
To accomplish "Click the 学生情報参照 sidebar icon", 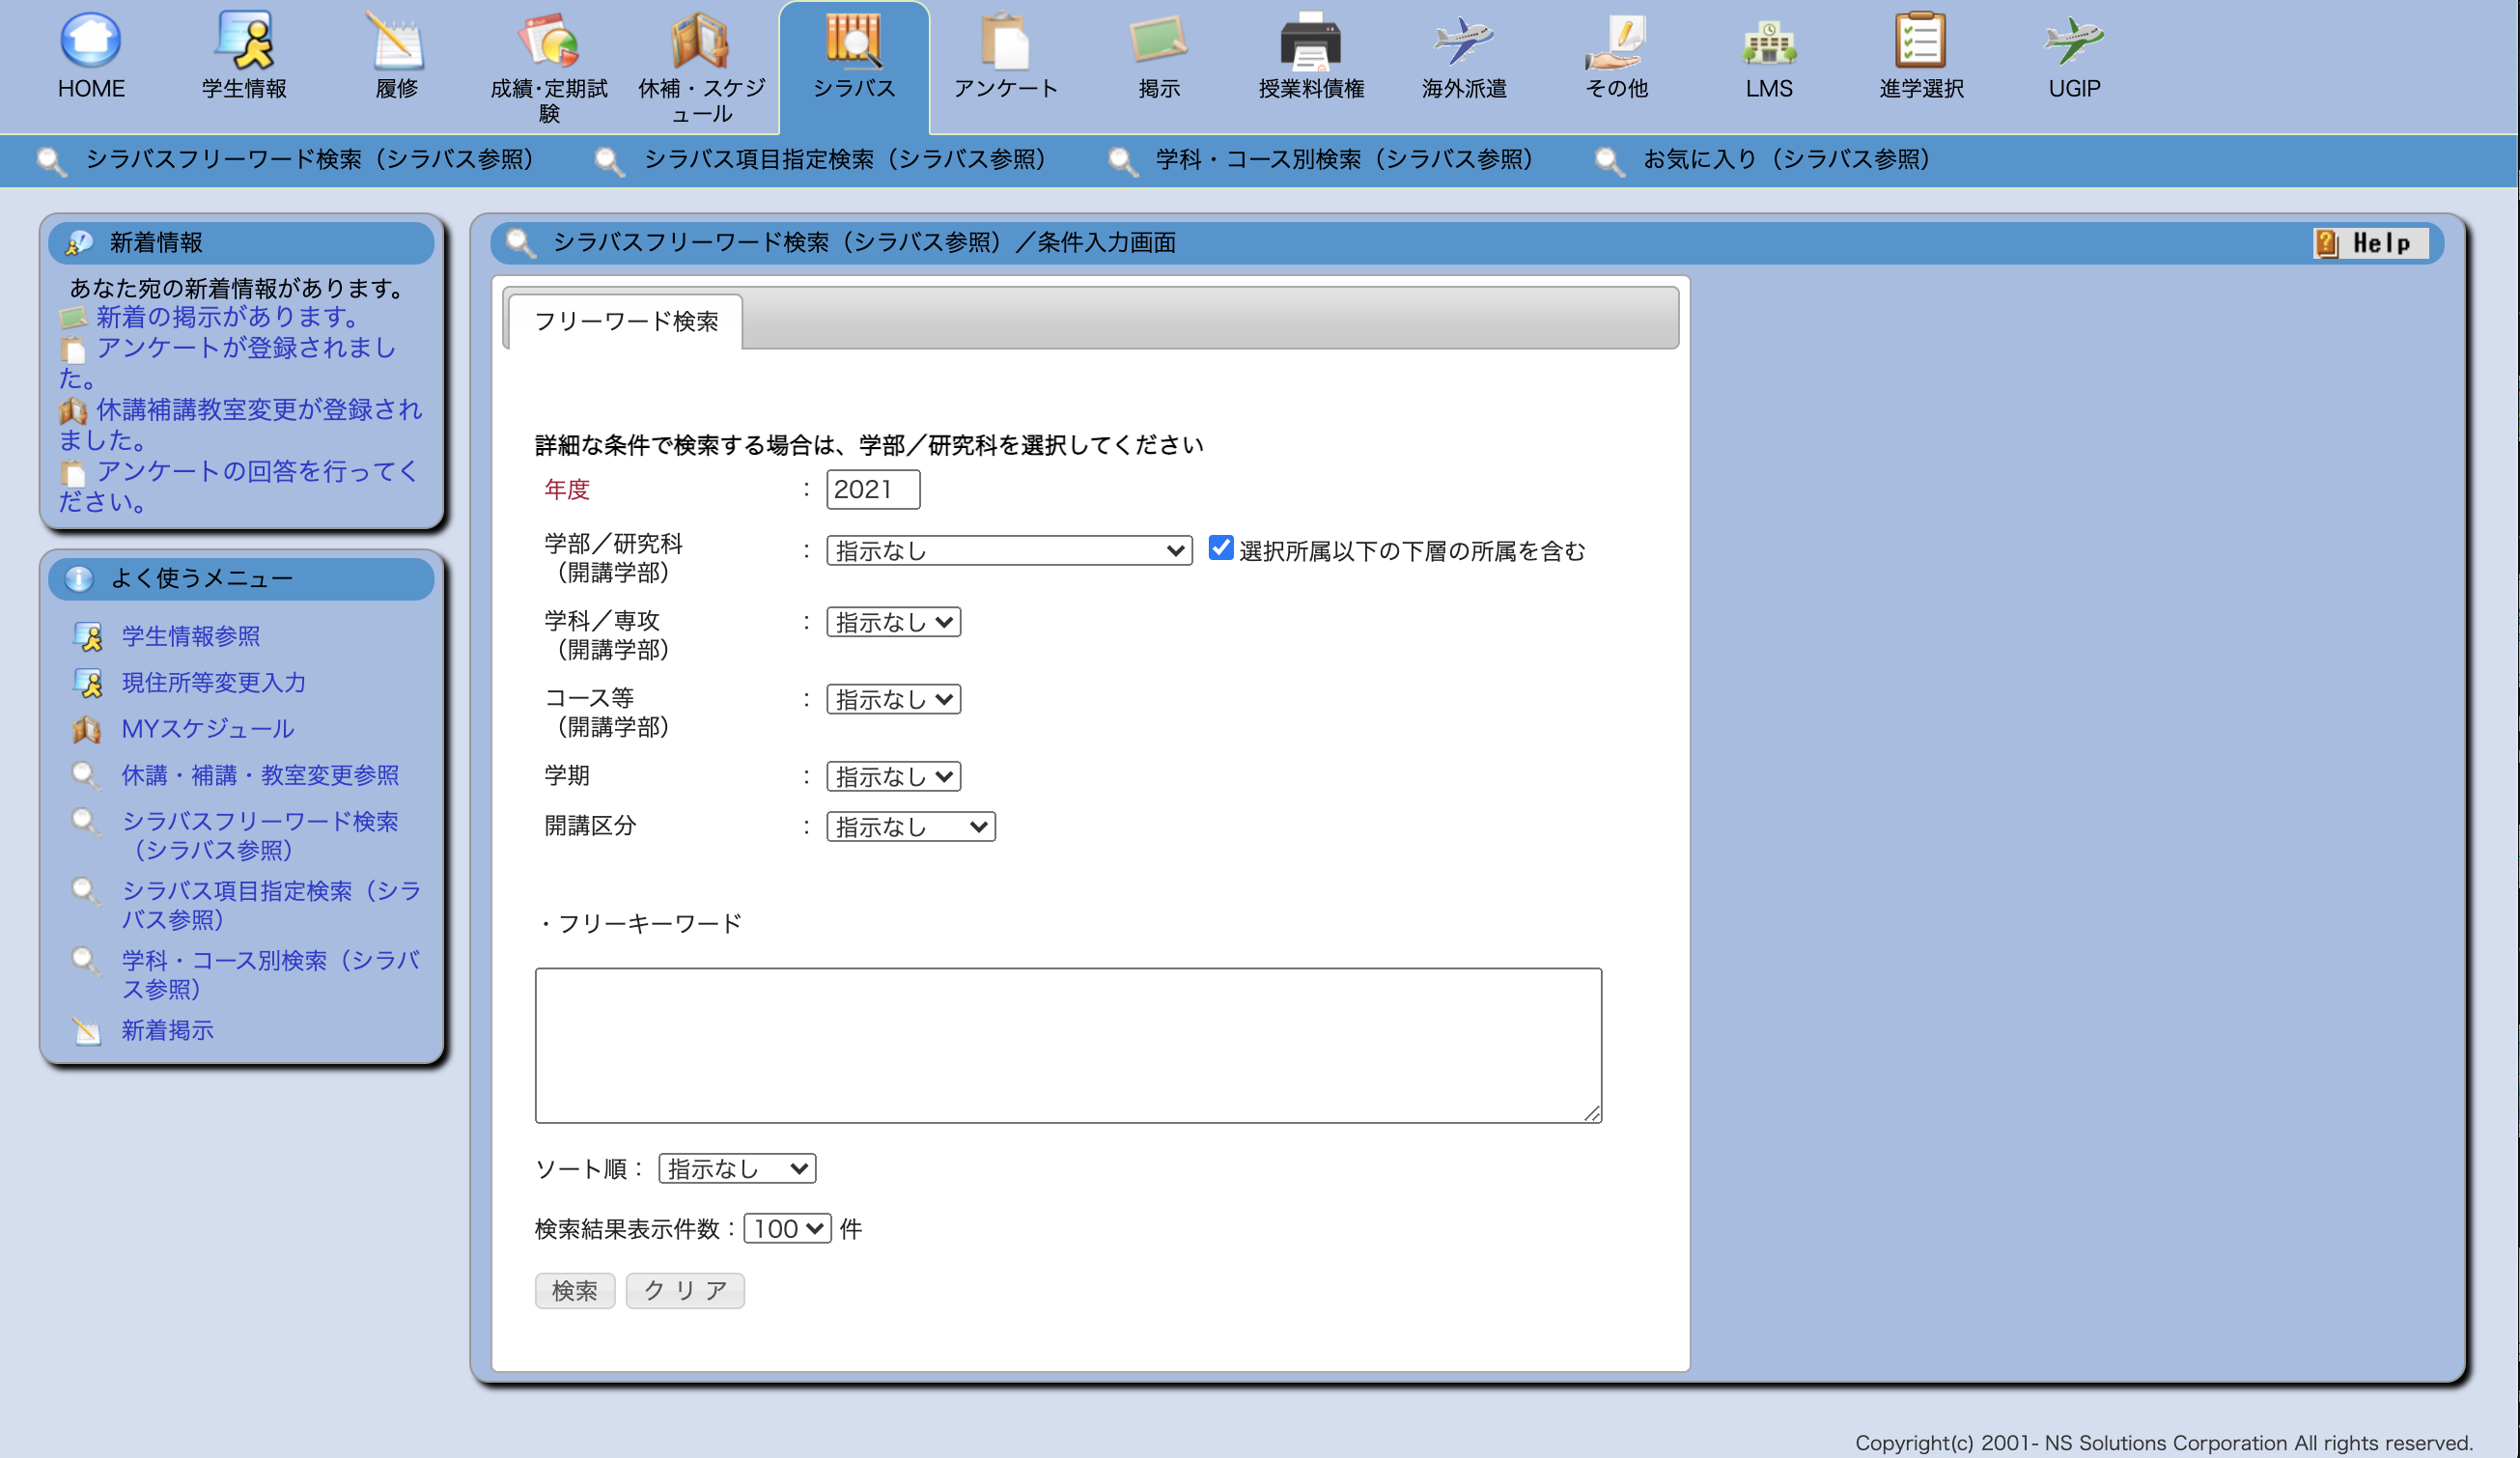I will tap(87, 636).
